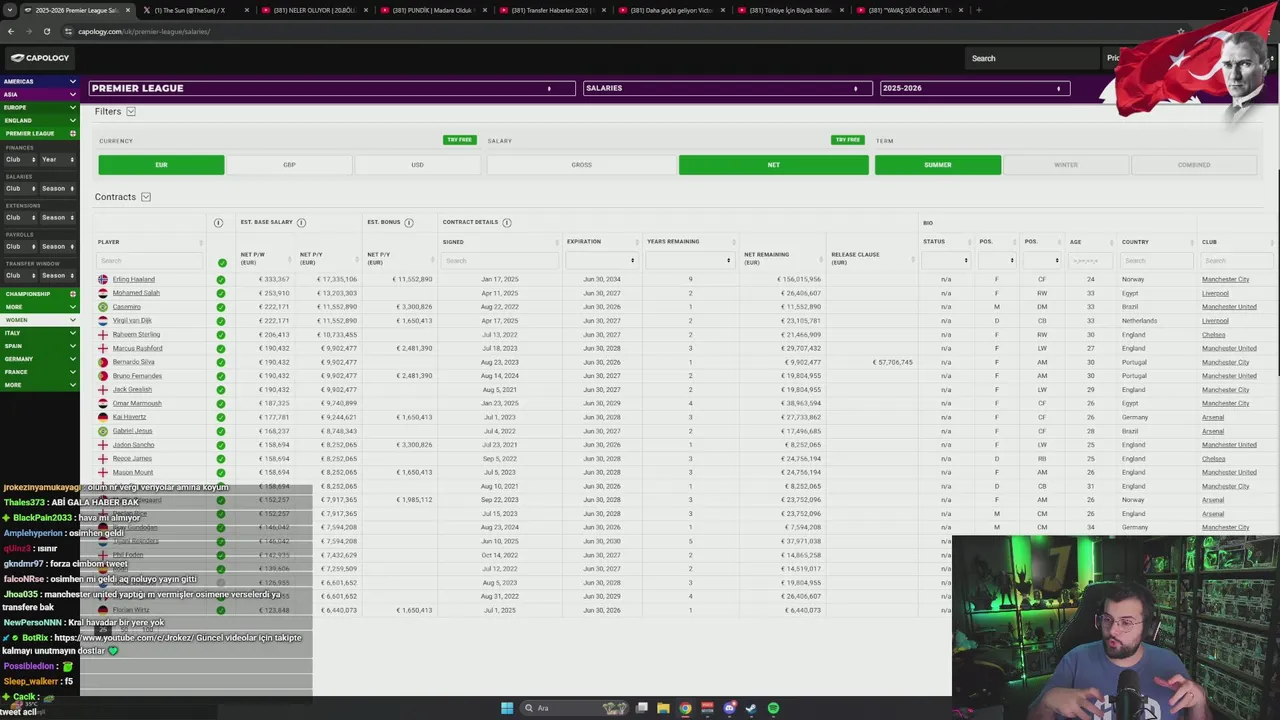The image size is (1280, 720).
Task: Open the Salaries category dropdown
Action: (727, 88)
